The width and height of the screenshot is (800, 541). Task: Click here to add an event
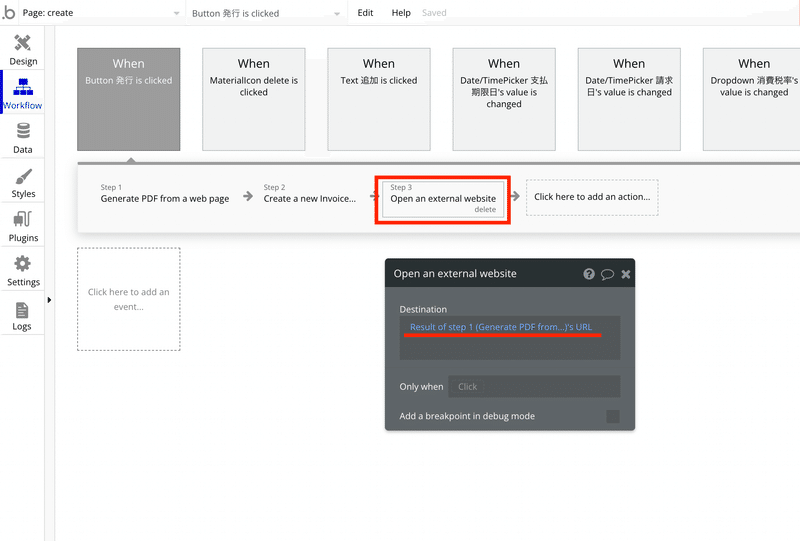[x=129, y=299]
